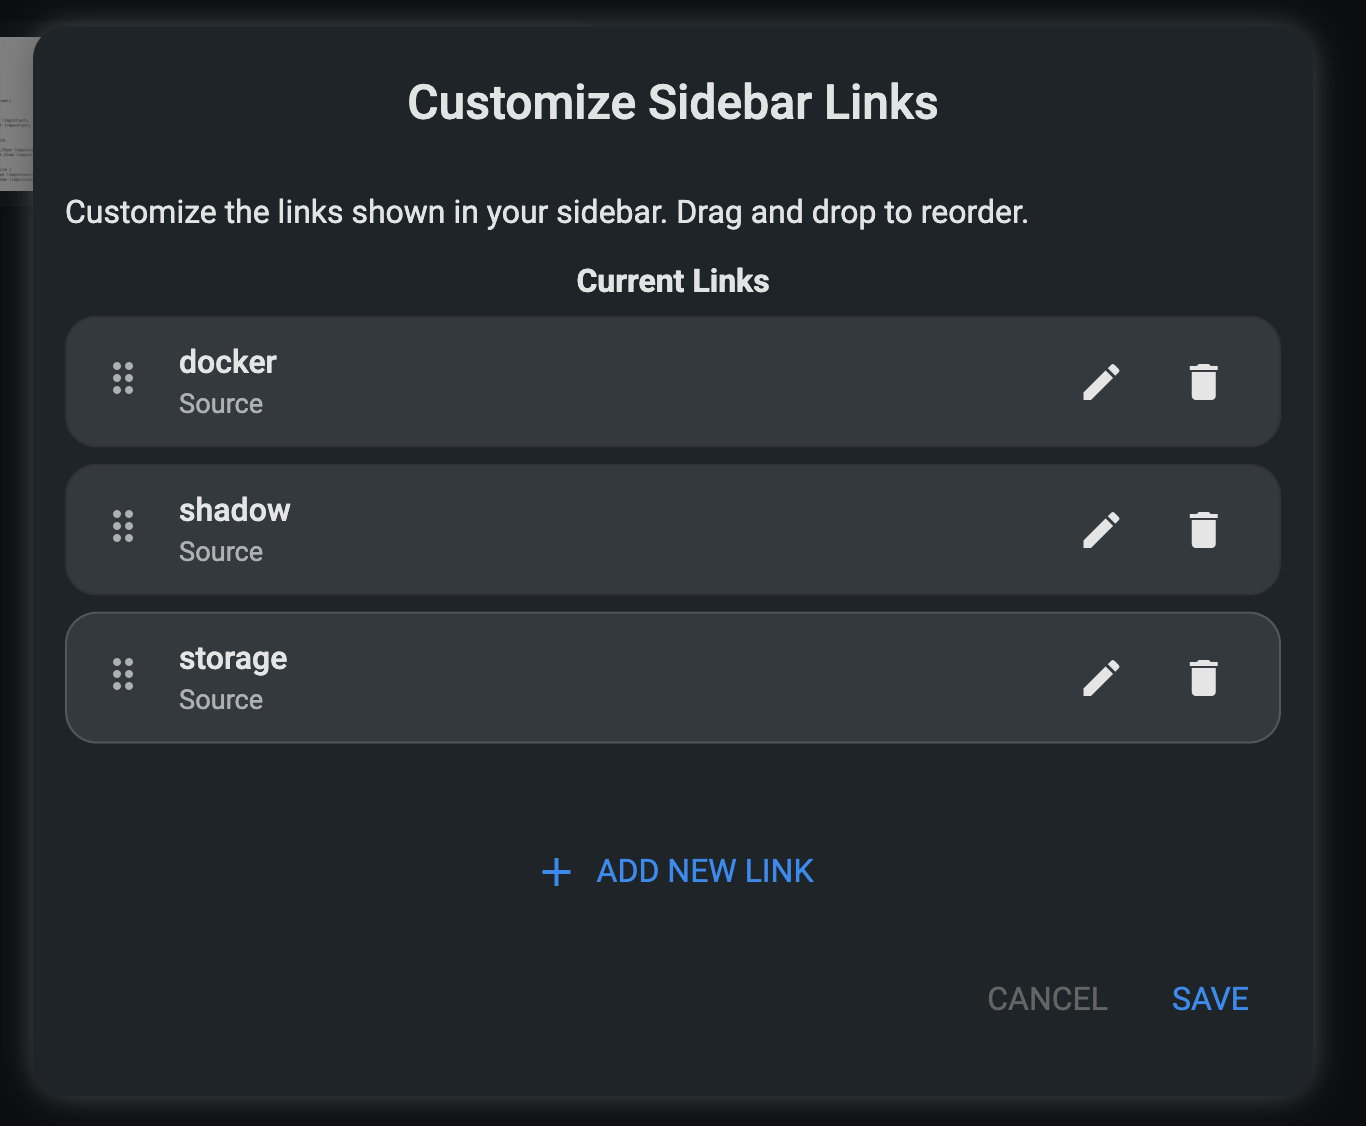Save the sidebar links

click(1210, 999)
